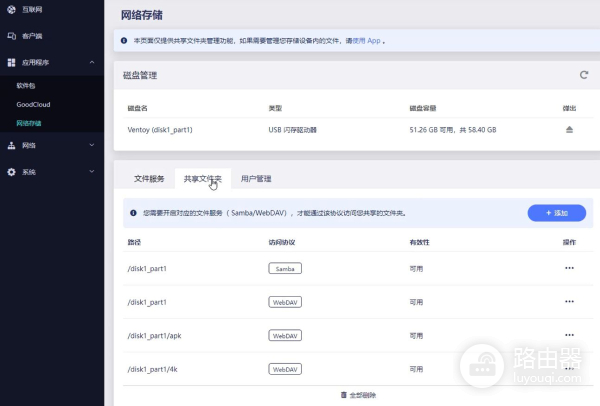Click the info icon in top notice

[x=124, y=41]
